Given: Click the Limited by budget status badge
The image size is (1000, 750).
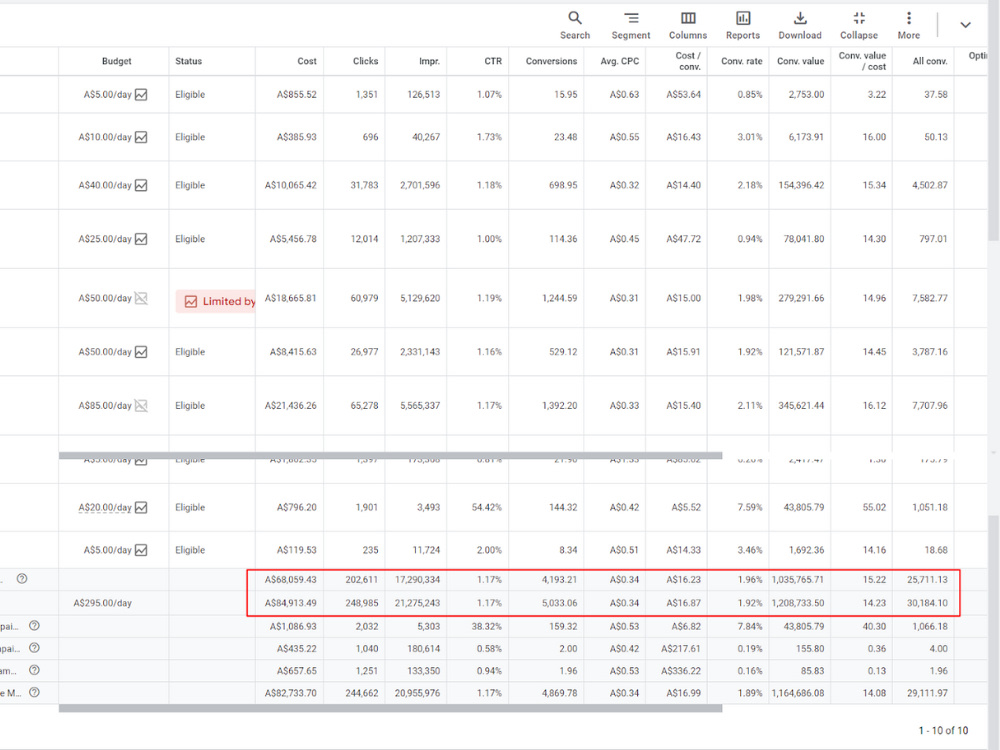Looking at the screenshot, I should [216, 302].
